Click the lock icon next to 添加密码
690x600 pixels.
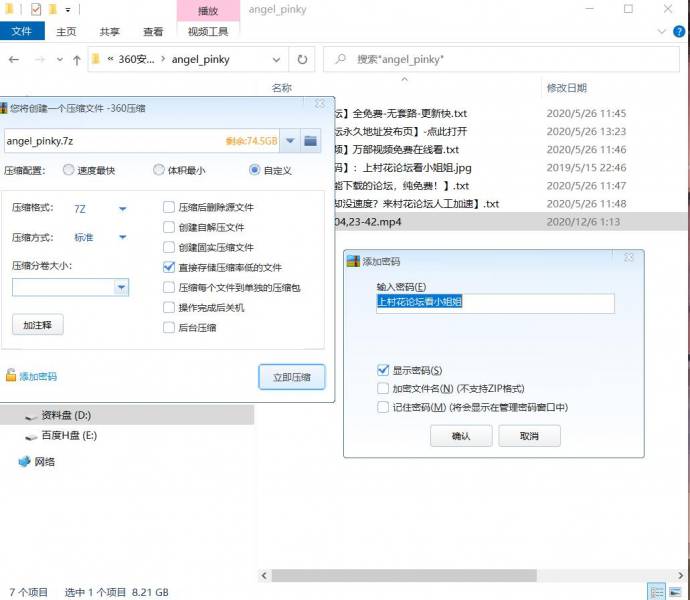point(11,376)
